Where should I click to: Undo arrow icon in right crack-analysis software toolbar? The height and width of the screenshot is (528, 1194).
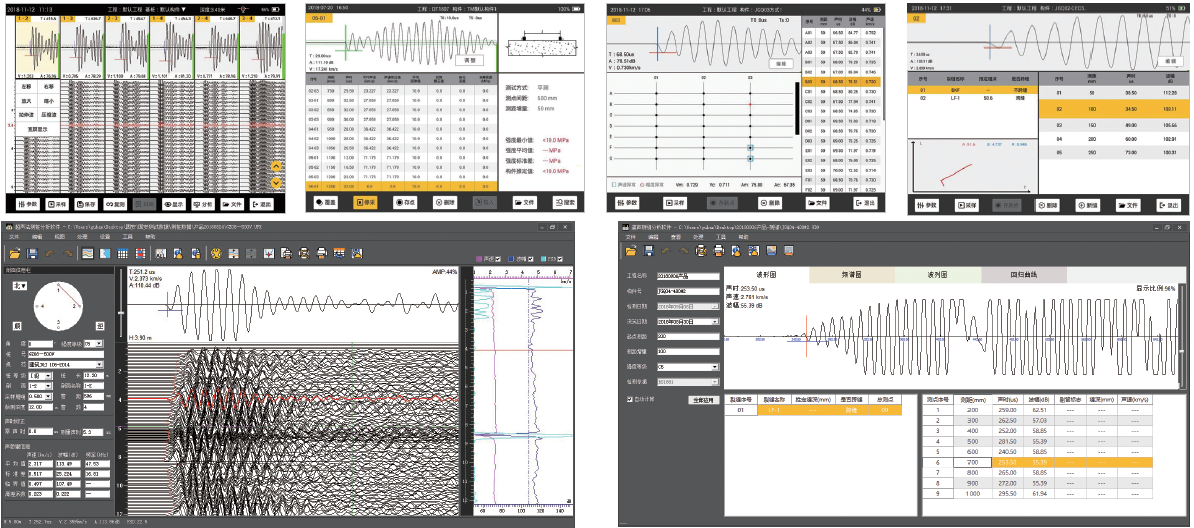(665, 251)
